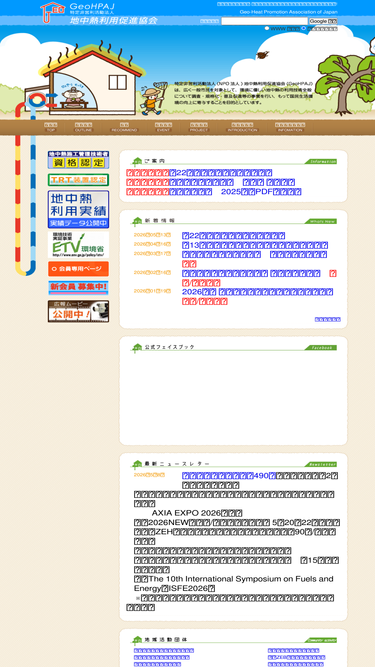The image size is (375, 667).
Task: Click the AXIA EXPO 2026 newsletter line
Action: pos(197,513)
